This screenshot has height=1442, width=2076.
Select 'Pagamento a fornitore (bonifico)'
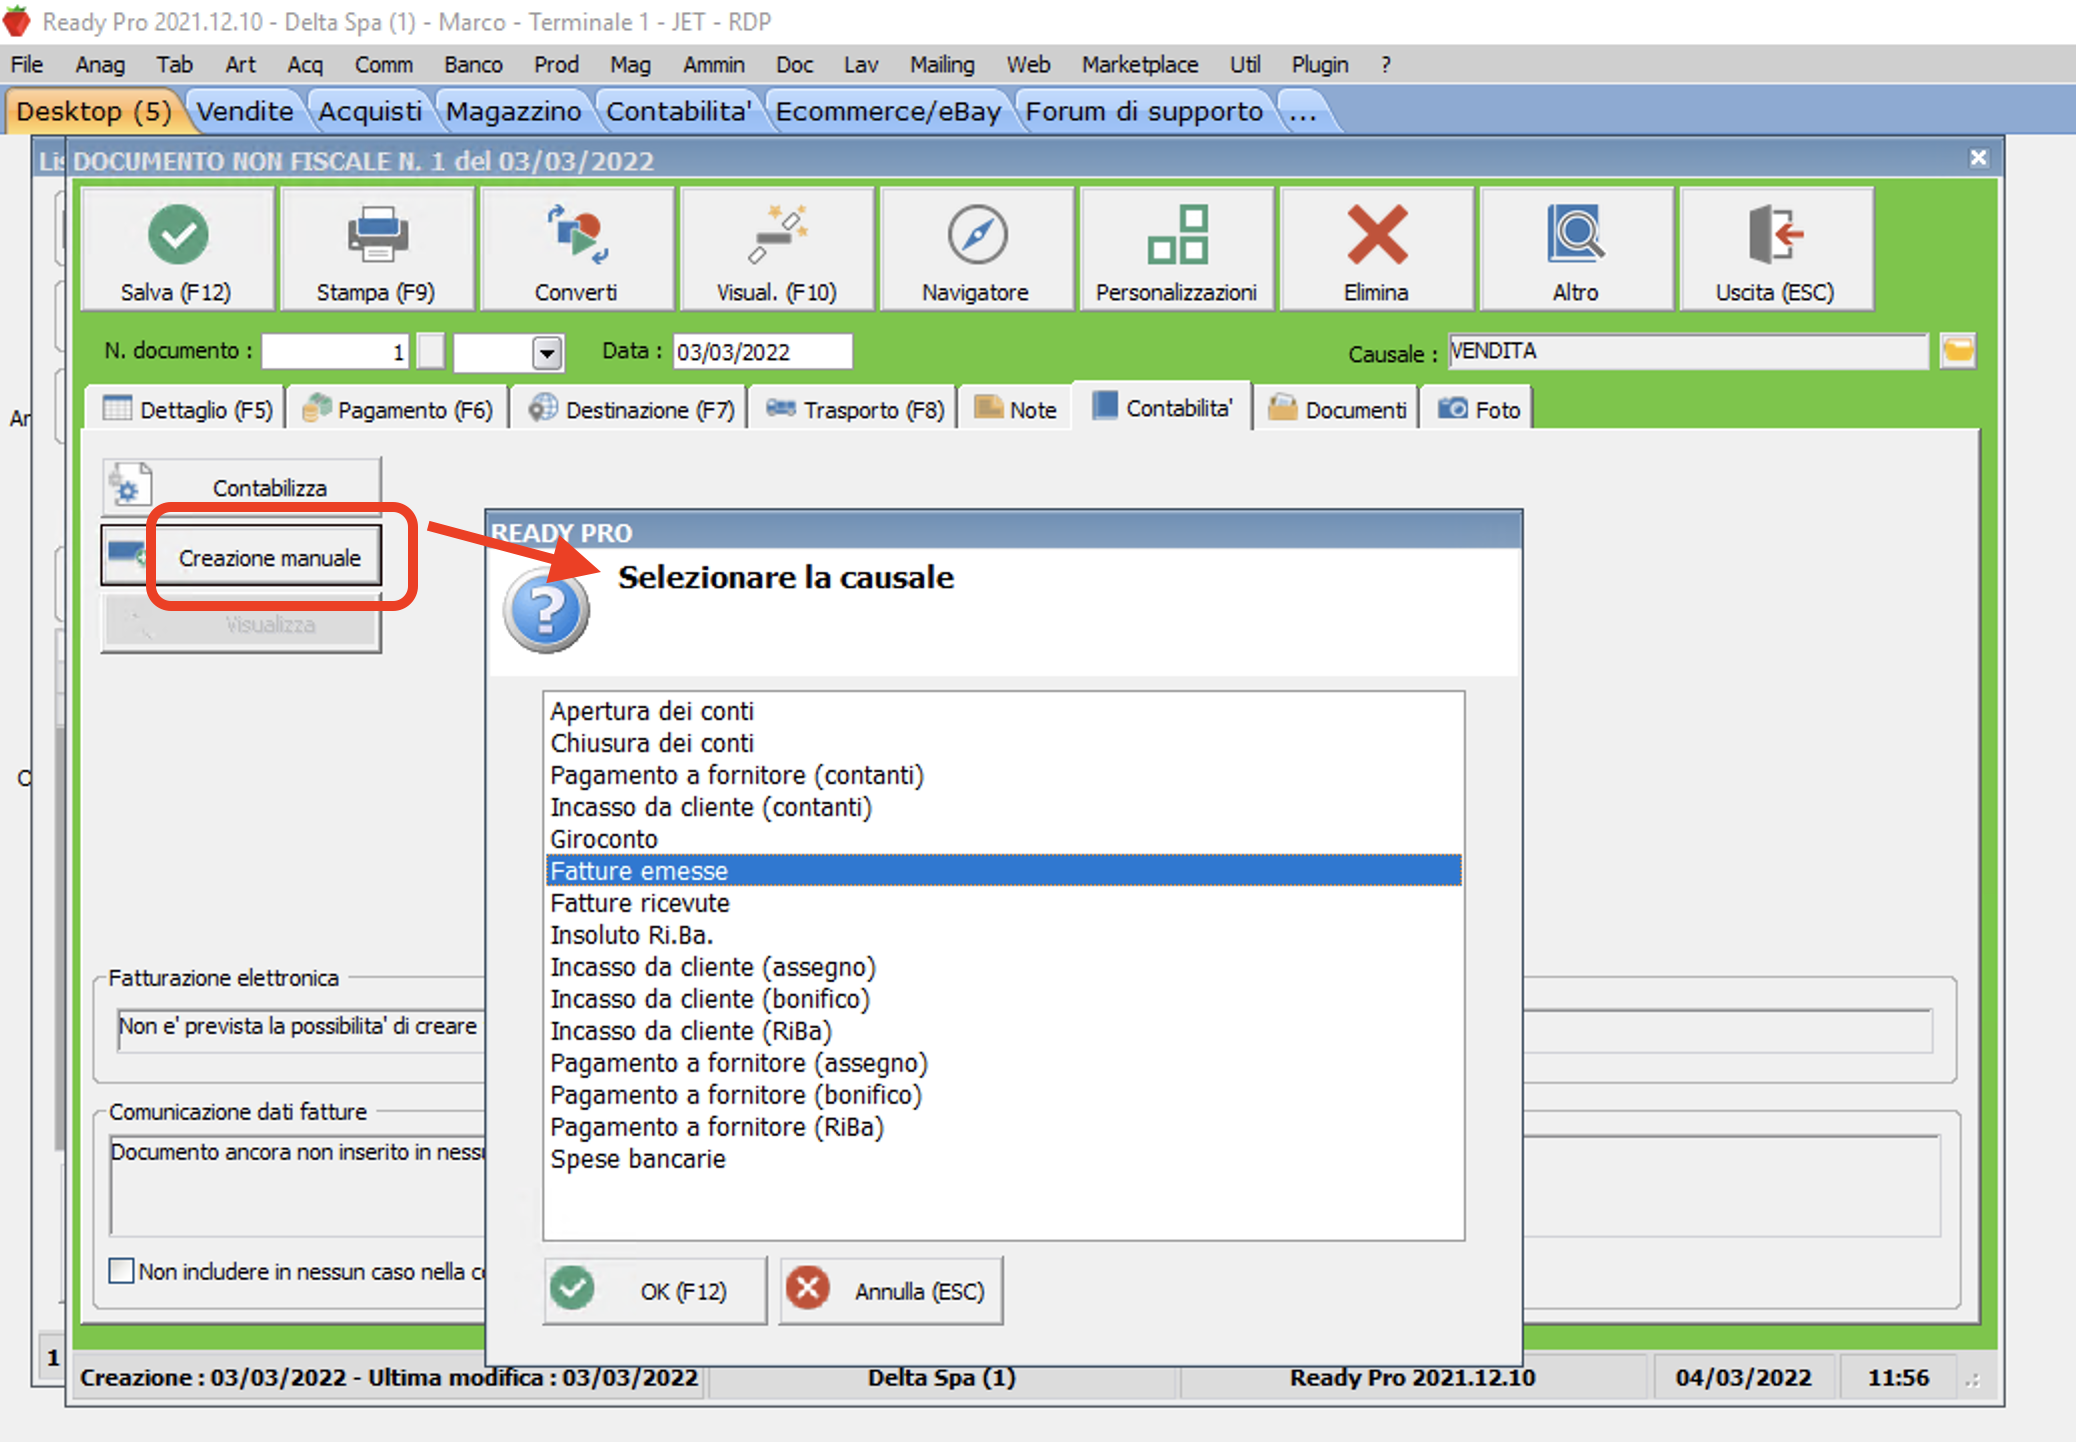click(x=1004, y=1095)
